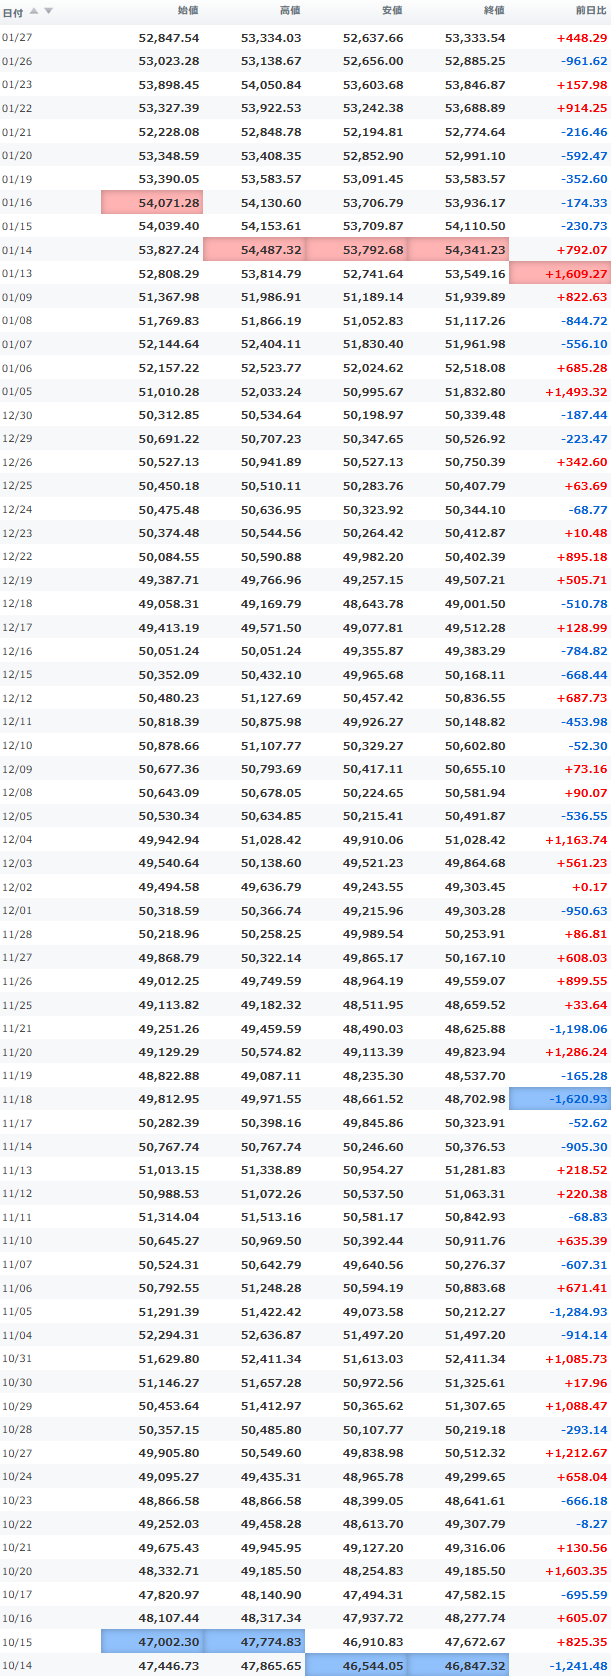Viewport: 611px width, 1676px height.
Task: Select the change value +0.17
Action: pos(590,886)
